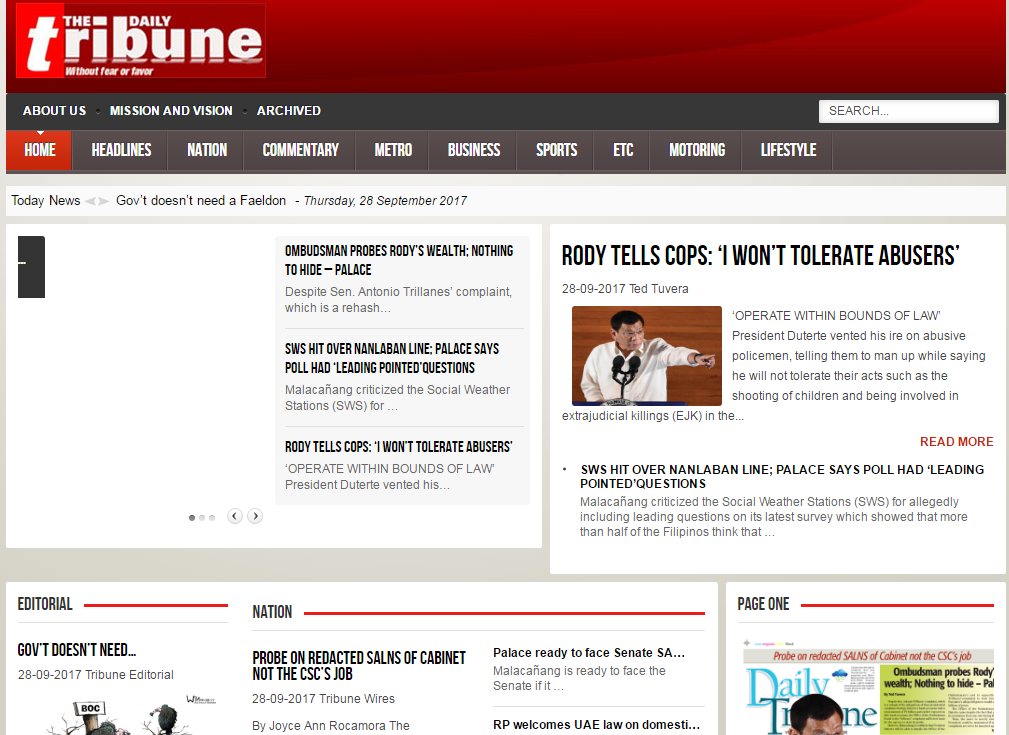Open the About Us page

(55, 111)
